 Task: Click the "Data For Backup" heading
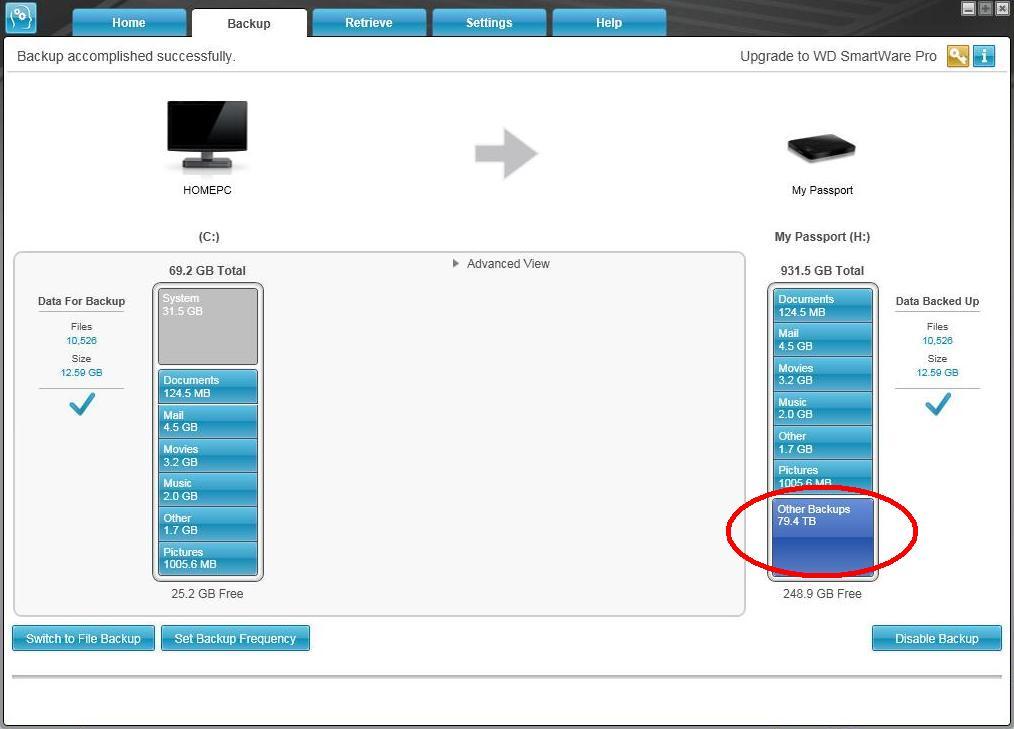click(81, 301)
